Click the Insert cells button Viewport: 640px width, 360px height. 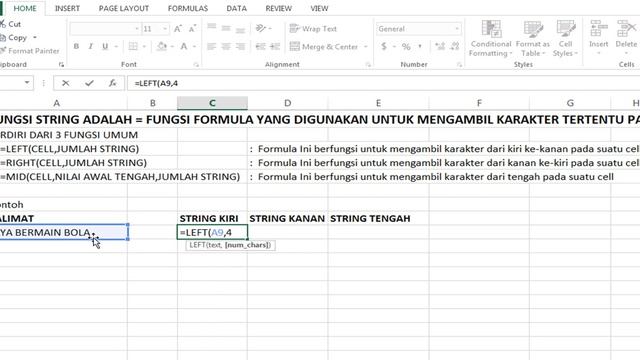point(598,37)
